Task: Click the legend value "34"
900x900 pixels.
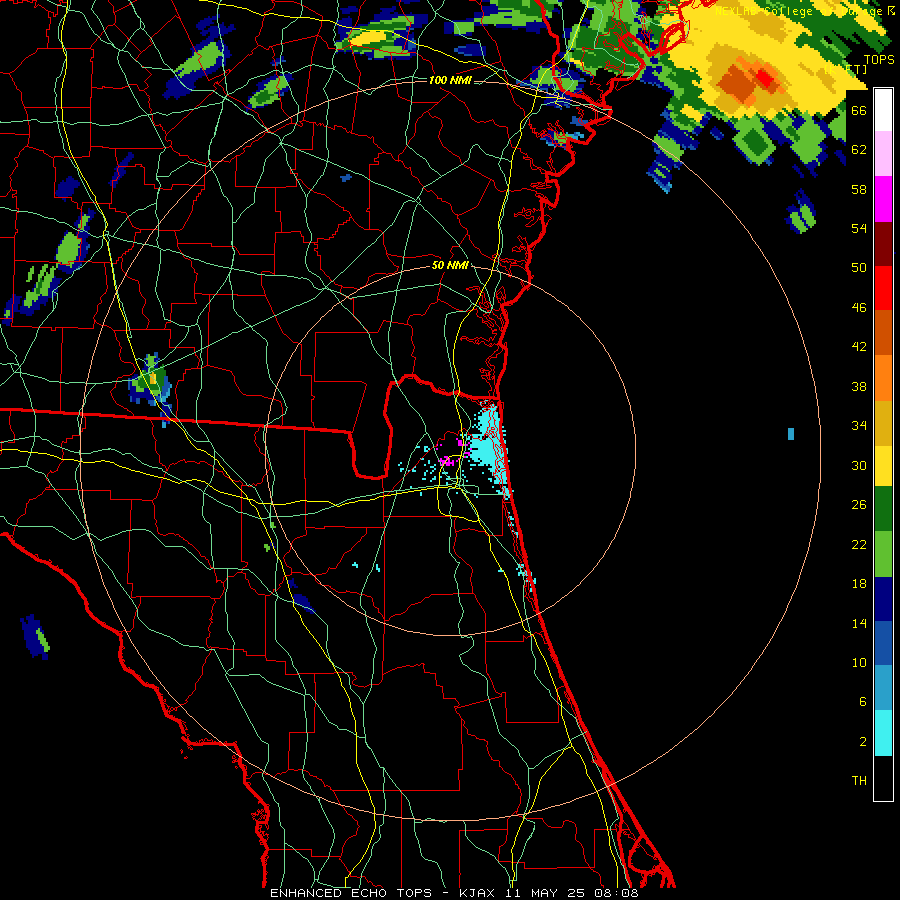Action: click(859, 426)
